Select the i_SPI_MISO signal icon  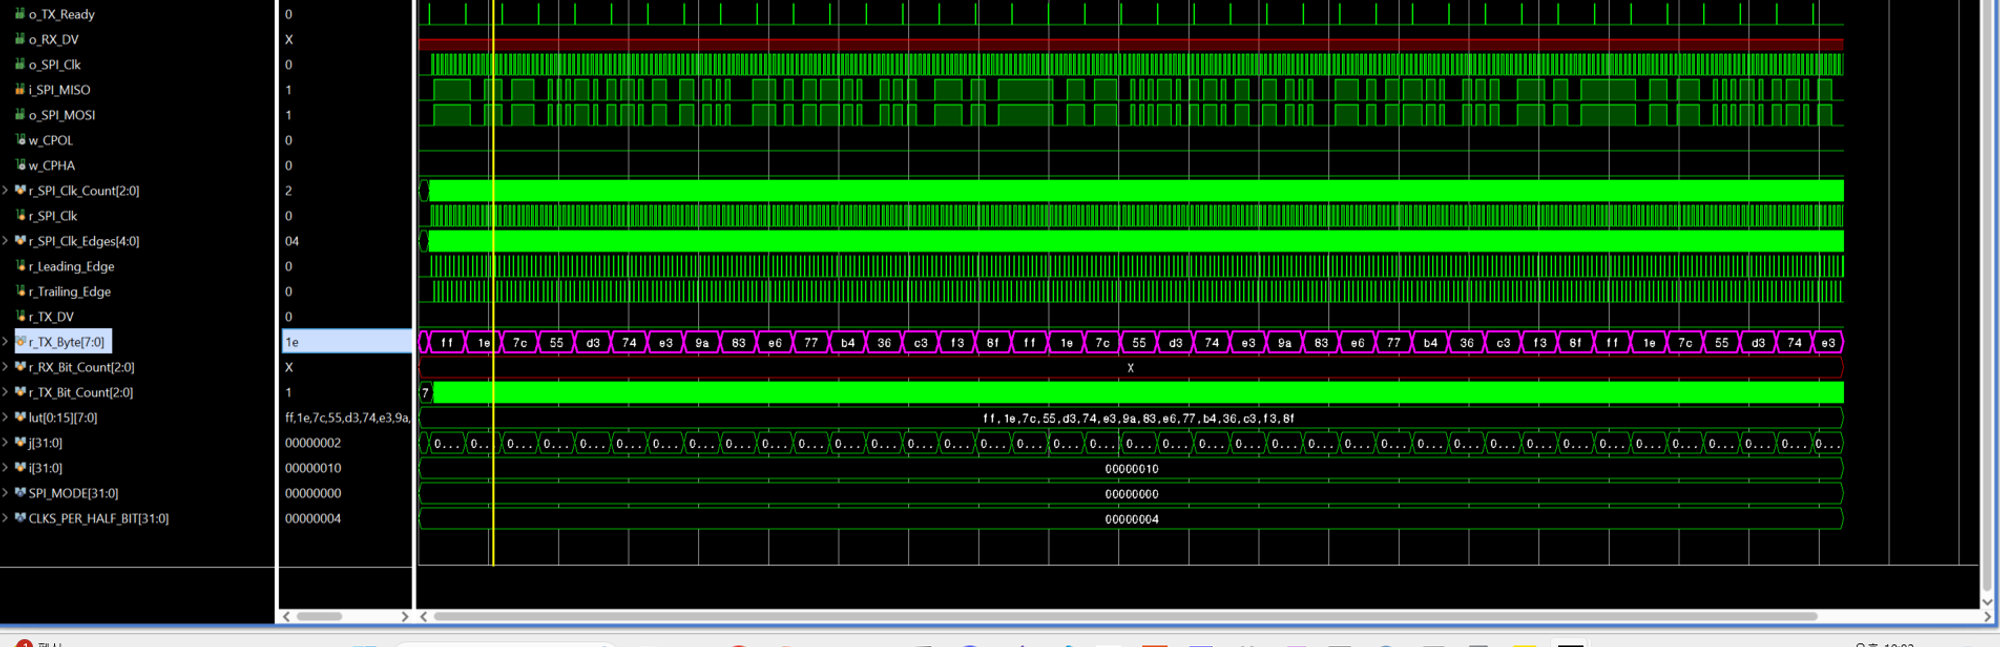(x=20, y=89)
